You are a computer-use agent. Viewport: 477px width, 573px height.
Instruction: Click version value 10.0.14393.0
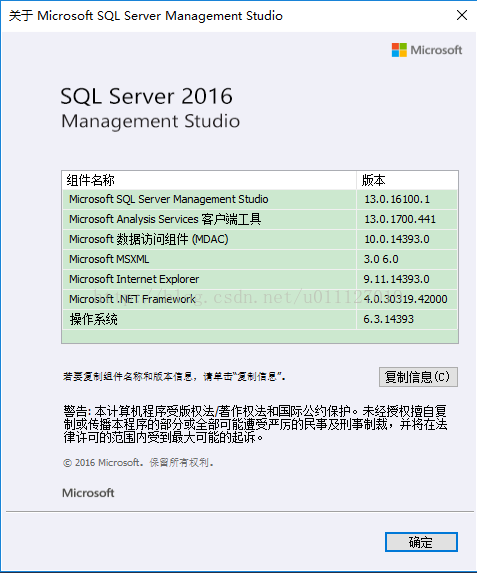pos(397,239)
